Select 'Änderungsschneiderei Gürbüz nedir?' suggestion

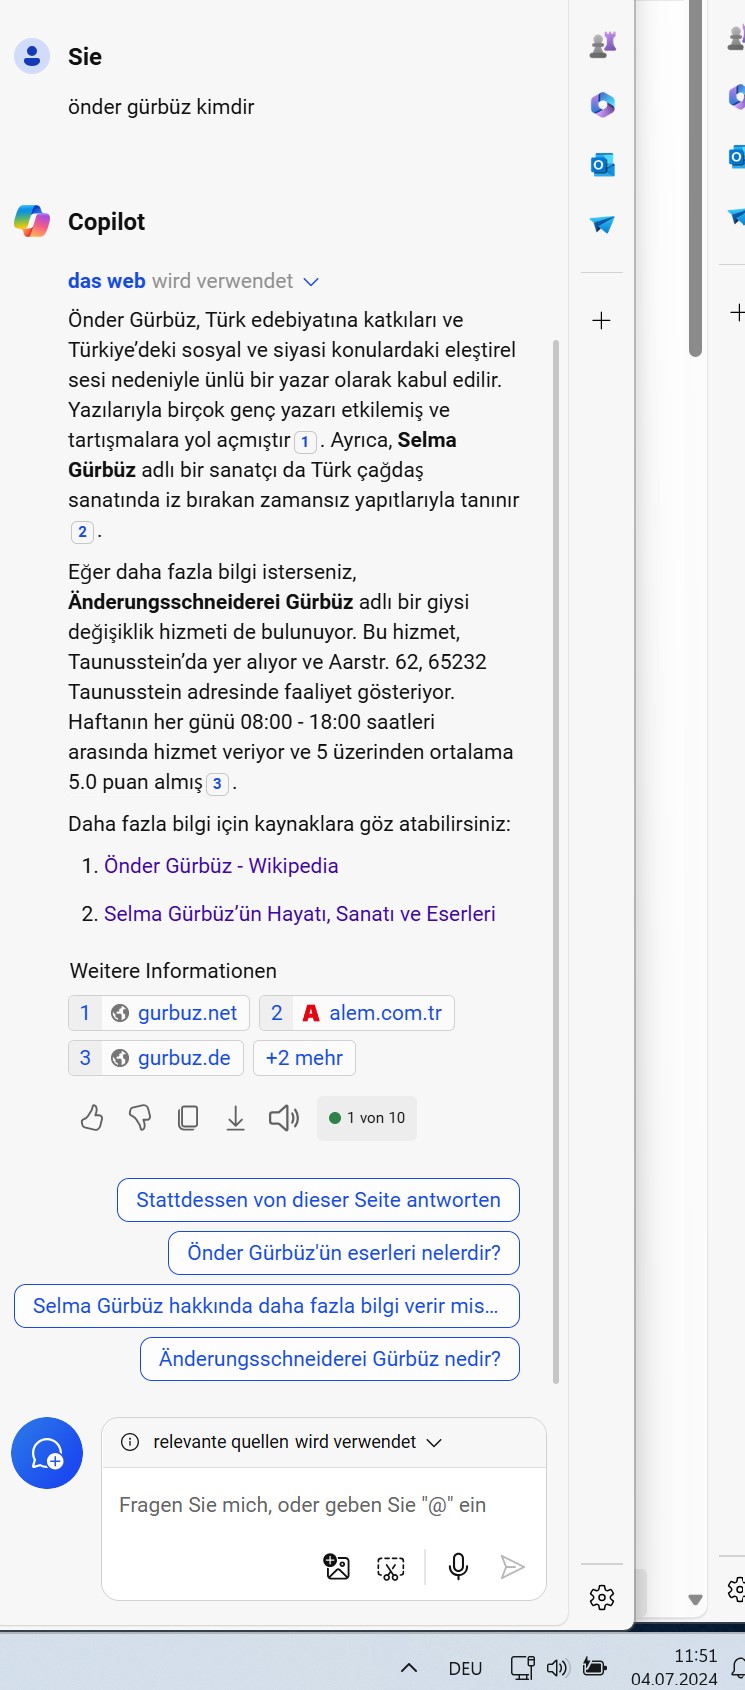pyautogui.click(x=330, y=1359)
